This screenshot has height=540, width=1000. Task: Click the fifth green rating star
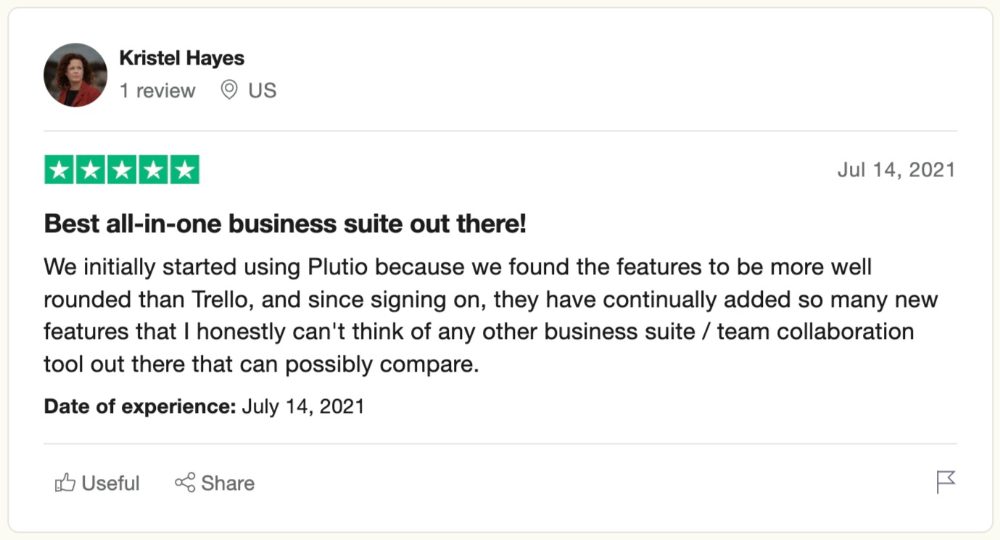pyautogui.click(x=184, y=170)
